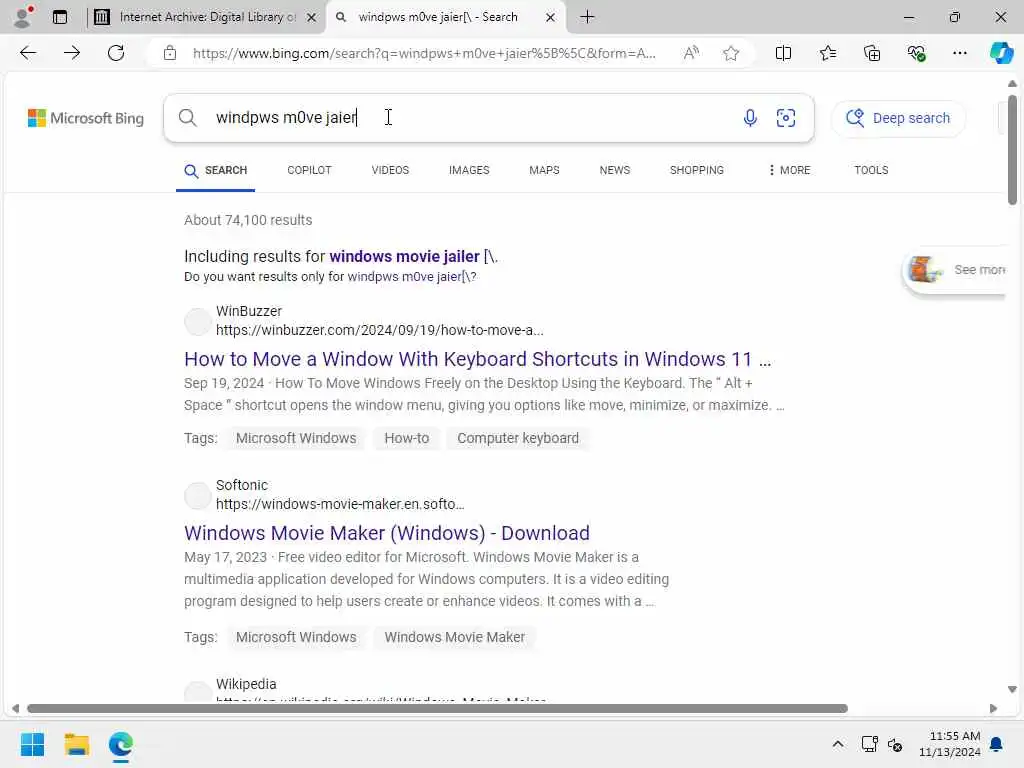Switch to COPILOT tab
This screenshot has width=1024, height=768.
pyautogui.click(x=309, y=170)
